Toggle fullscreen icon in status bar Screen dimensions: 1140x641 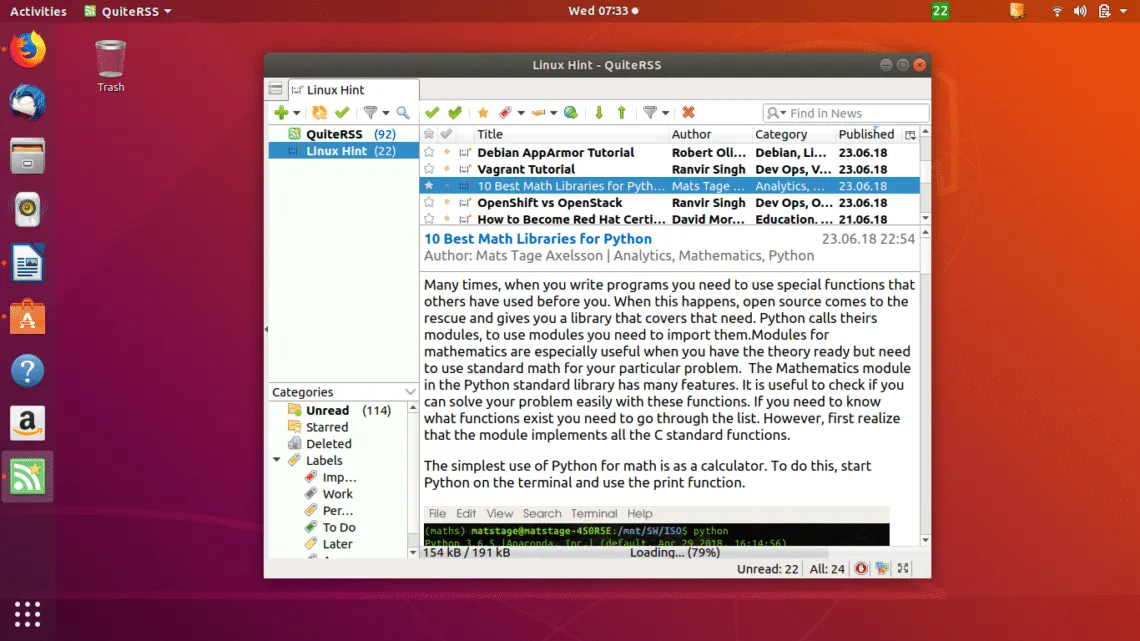904,568
